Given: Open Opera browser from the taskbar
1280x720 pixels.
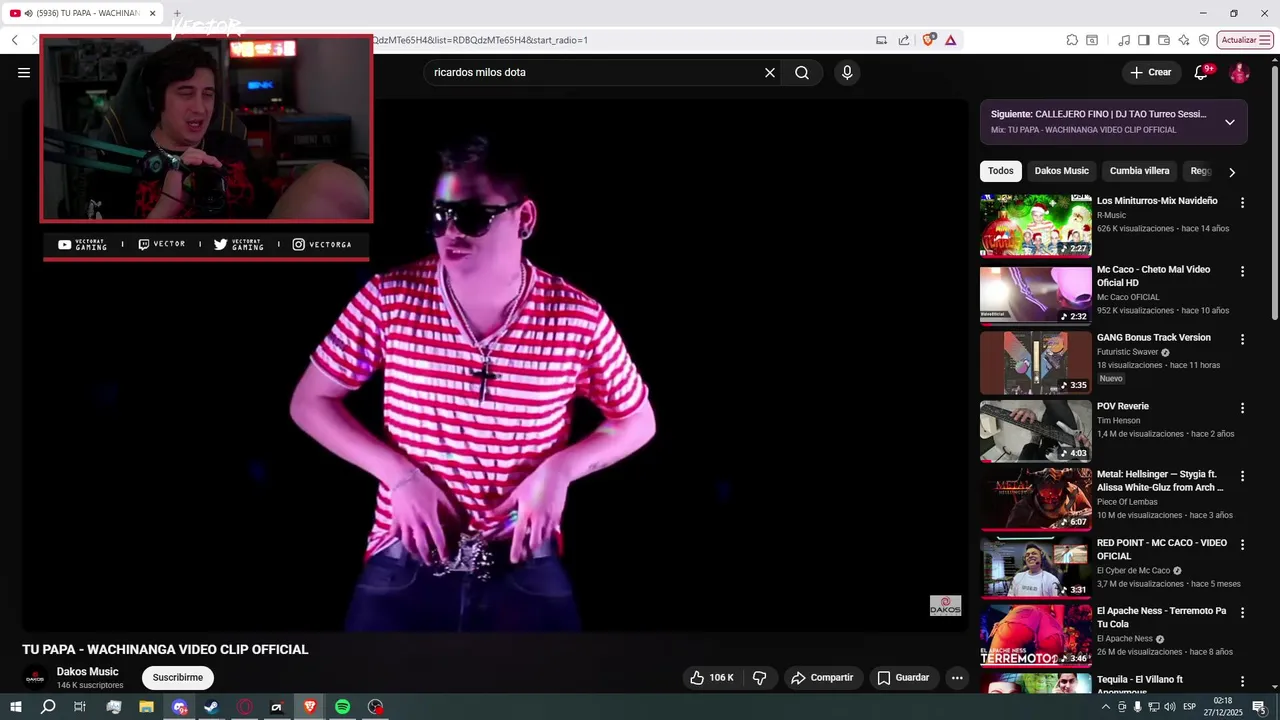Looking at the screenshot, I should point(245,707).
